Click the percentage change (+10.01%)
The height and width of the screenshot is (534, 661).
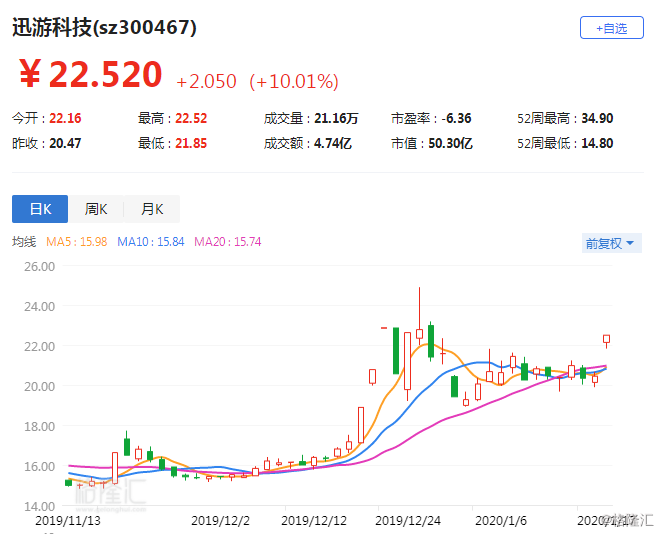point(294,81)
